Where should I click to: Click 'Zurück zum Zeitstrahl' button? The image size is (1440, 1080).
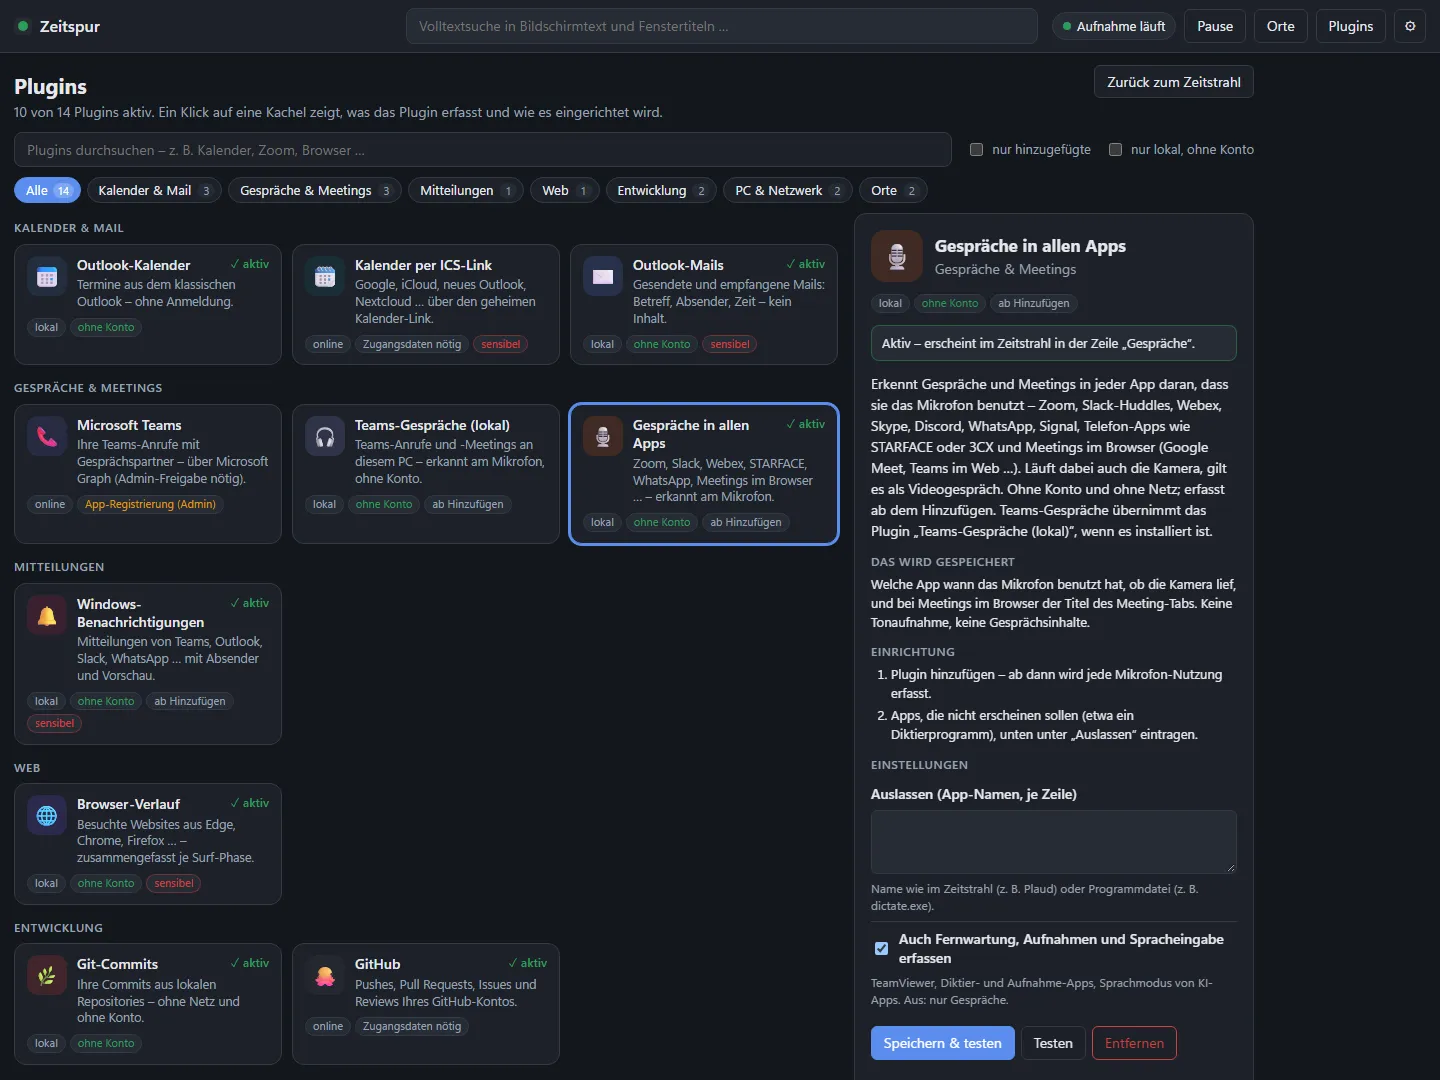[1174, 82]
